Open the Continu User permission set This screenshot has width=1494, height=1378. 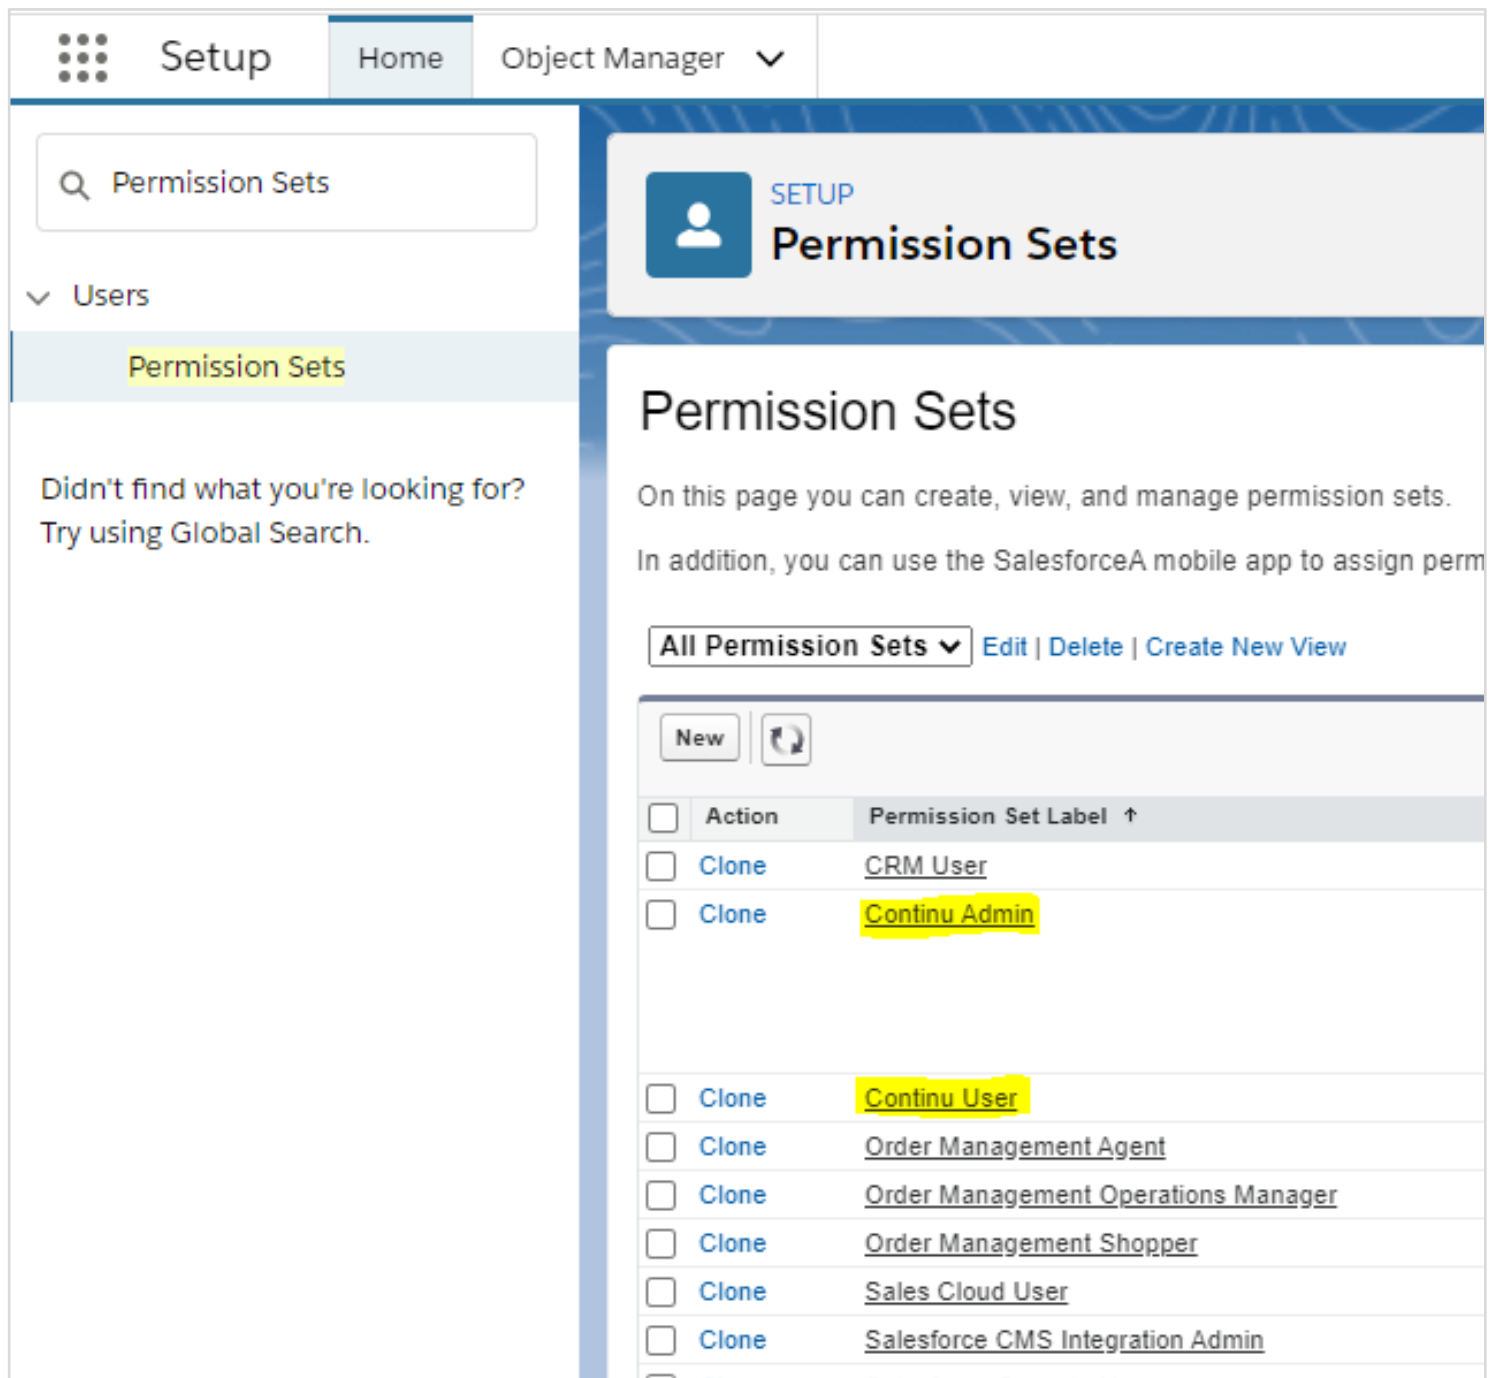pyautogui.click(x=939, y=1098)
